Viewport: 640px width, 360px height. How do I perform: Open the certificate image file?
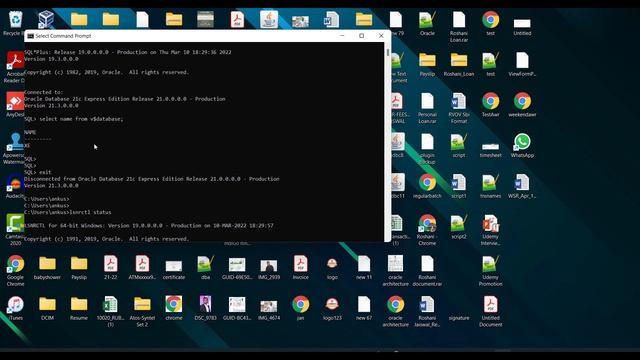coord(174,269)
